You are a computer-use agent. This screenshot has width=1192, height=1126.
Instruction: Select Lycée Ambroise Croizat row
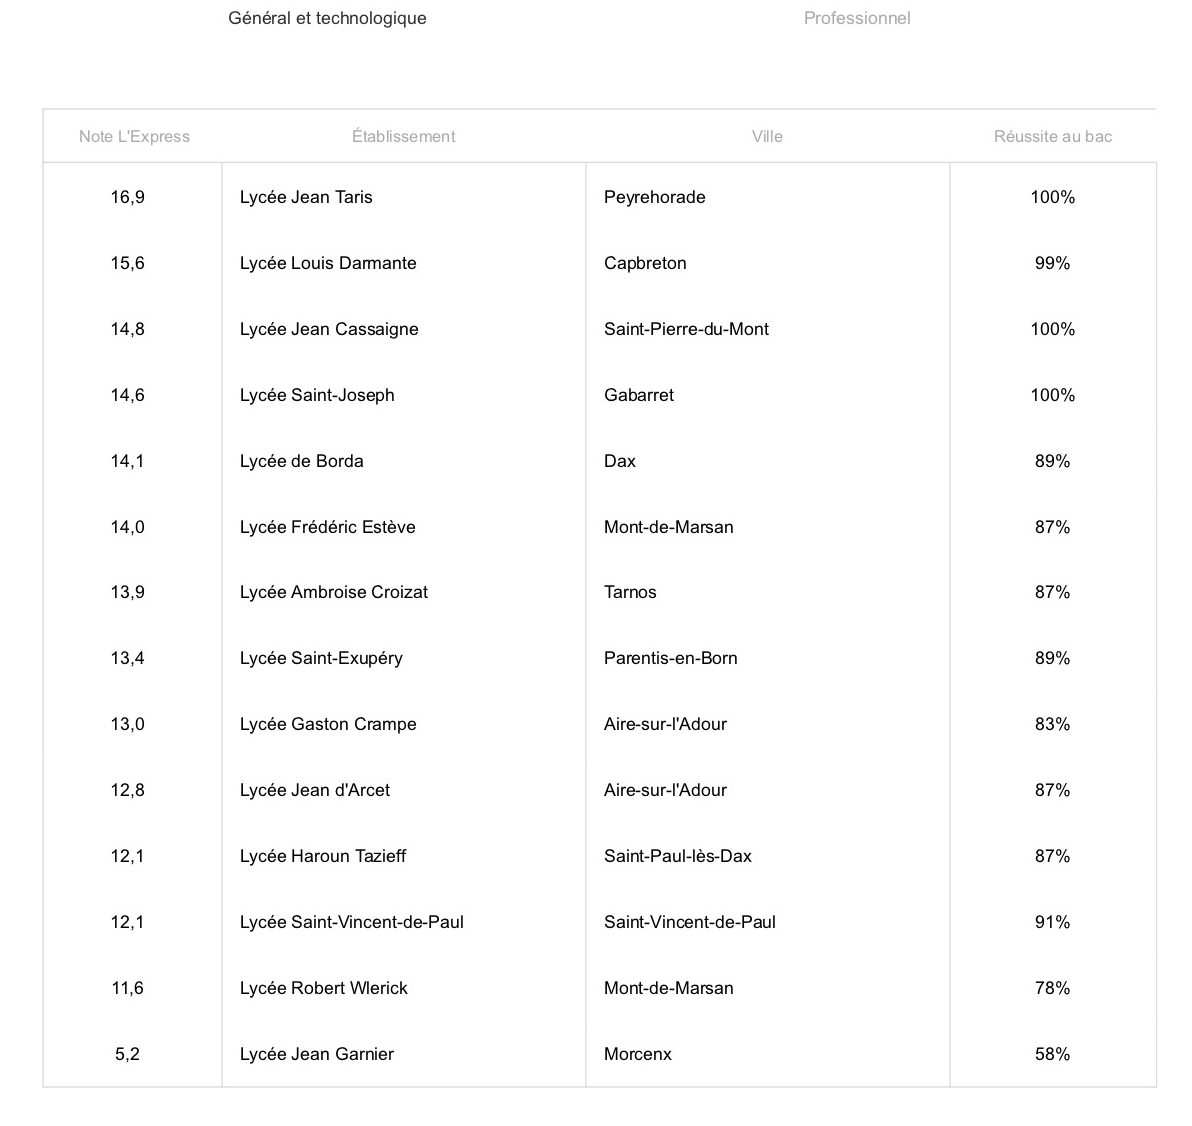click(334, 592)
